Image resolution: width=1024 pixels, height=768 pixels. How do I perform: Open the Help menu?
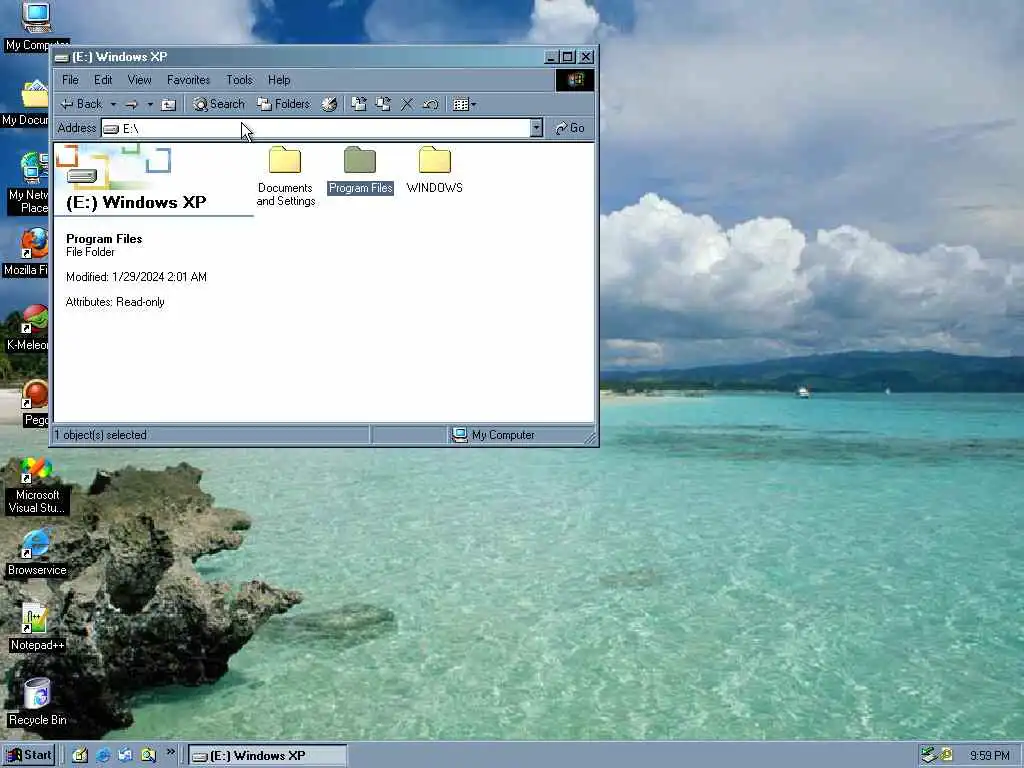click(x=279, y=80)
